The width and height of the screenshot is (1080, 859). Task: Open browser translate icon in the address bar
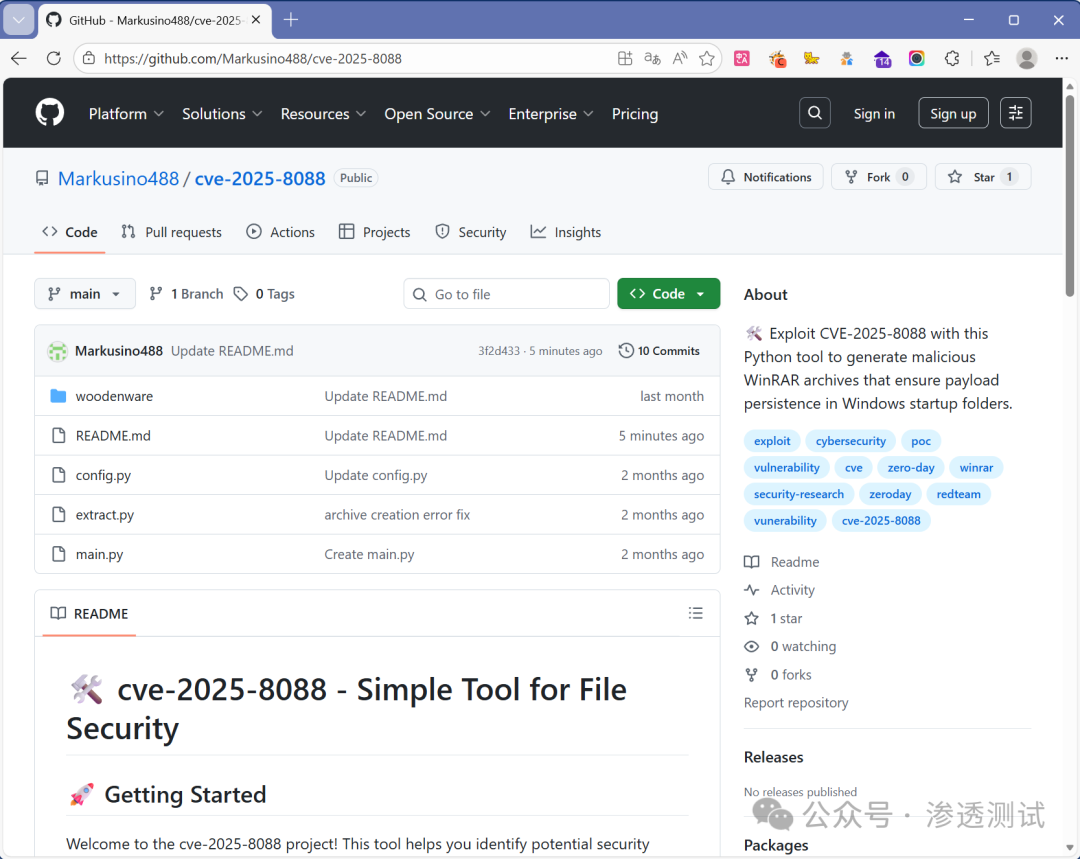(652, 59)
